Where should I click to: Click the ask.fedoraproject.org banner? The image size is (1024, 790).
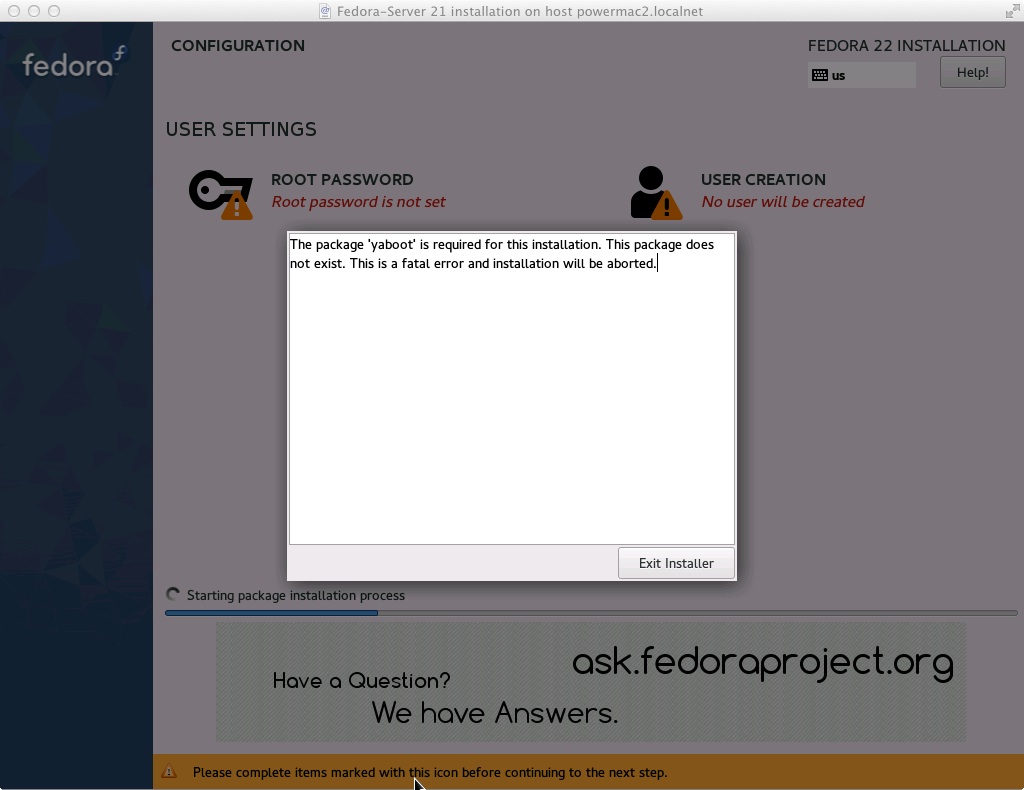pyautogui.click(x=590, y=681)
